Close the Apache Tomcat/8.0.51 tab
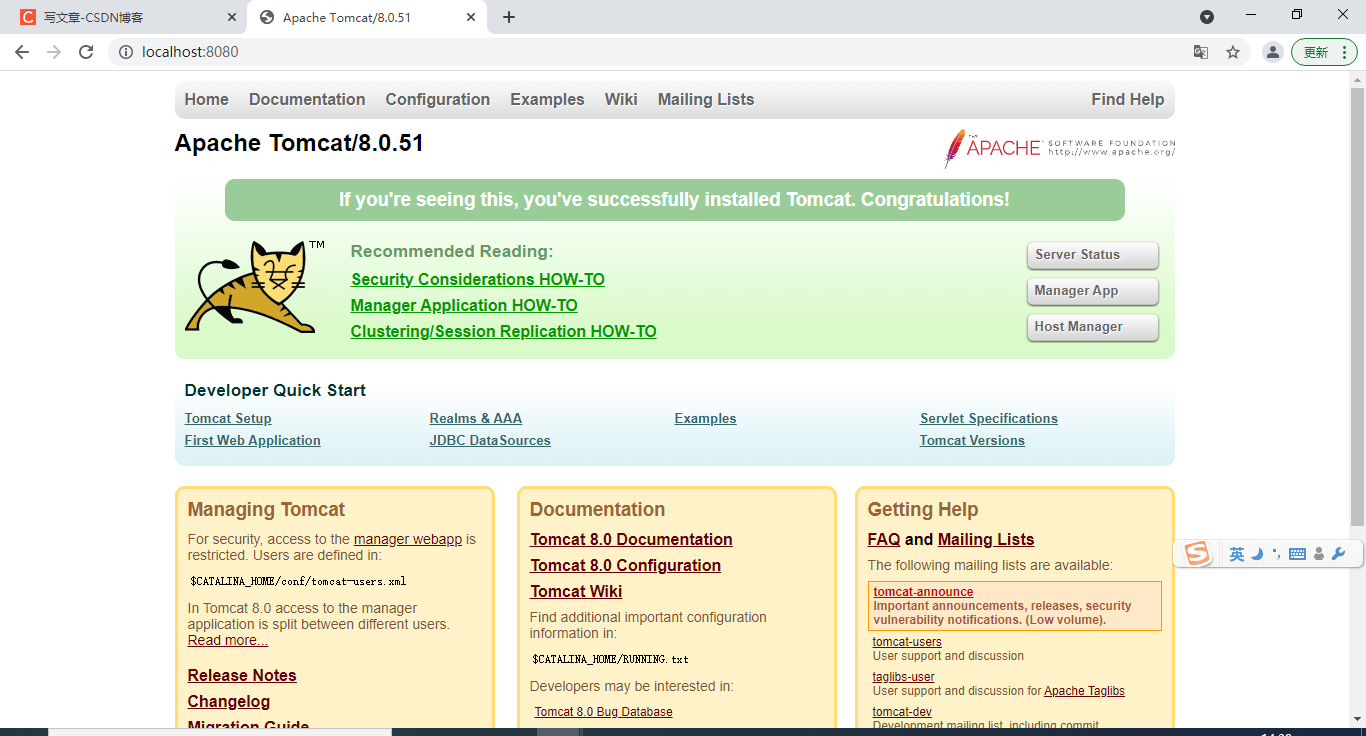Image resolution: width=1366 pixels, height=736 pixels. [471, 17]
